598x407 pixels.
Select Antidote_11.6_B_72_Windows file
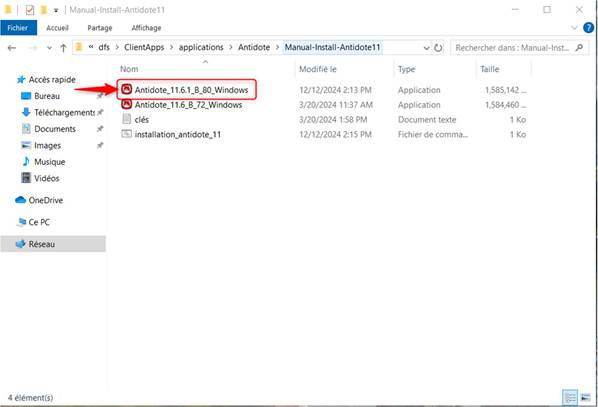pos(188,105)
